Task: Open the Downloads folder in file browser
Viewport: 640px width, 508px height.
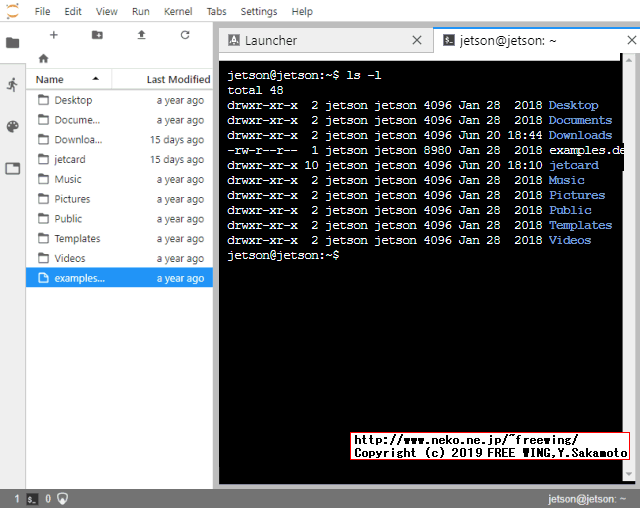Action: click(78, 140)
